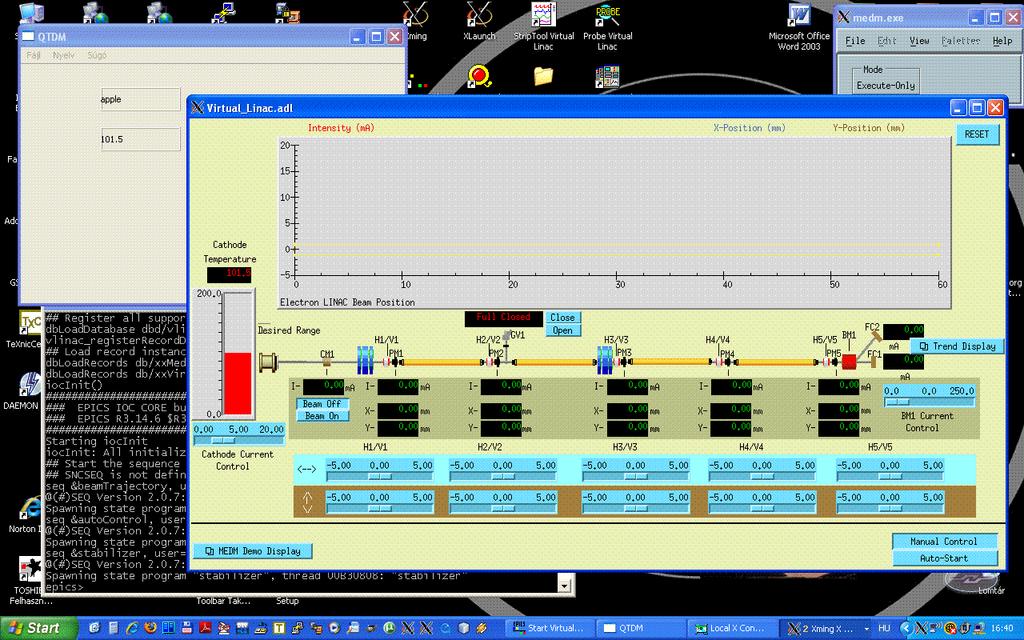Click the taskbar clock showing 16:40
The width and height of the screenshot is (1024, 640).
[x=1002, y=628]
